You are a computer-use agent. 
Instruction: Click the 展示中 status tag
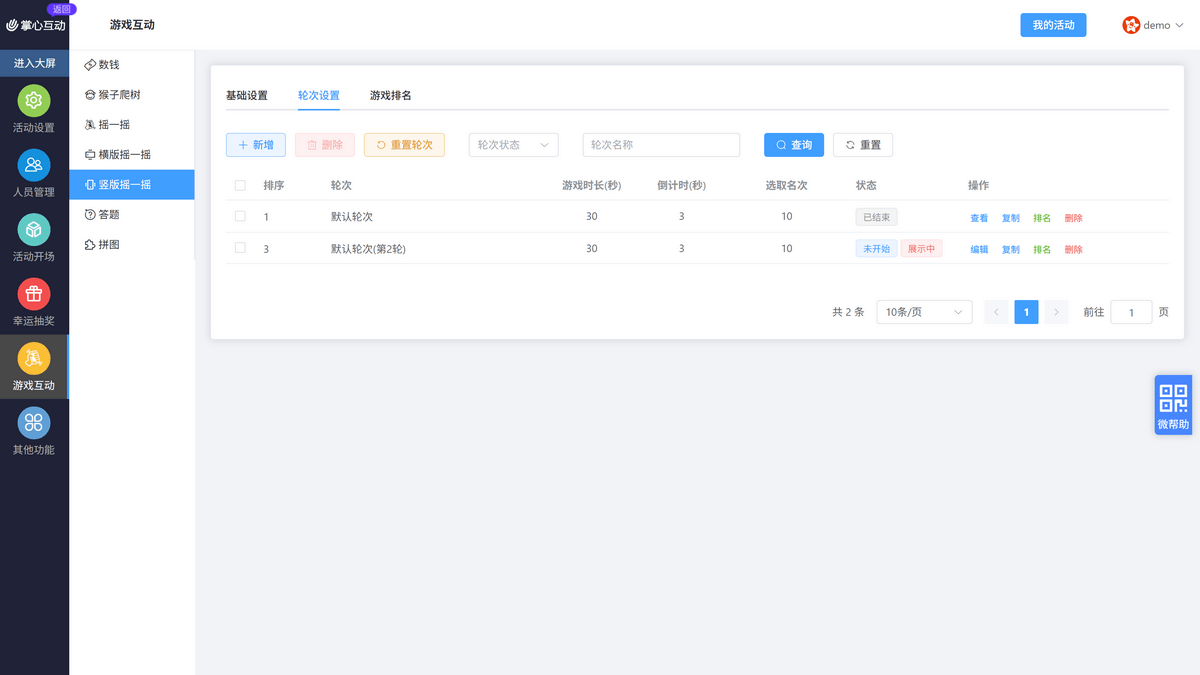point(921,249)
